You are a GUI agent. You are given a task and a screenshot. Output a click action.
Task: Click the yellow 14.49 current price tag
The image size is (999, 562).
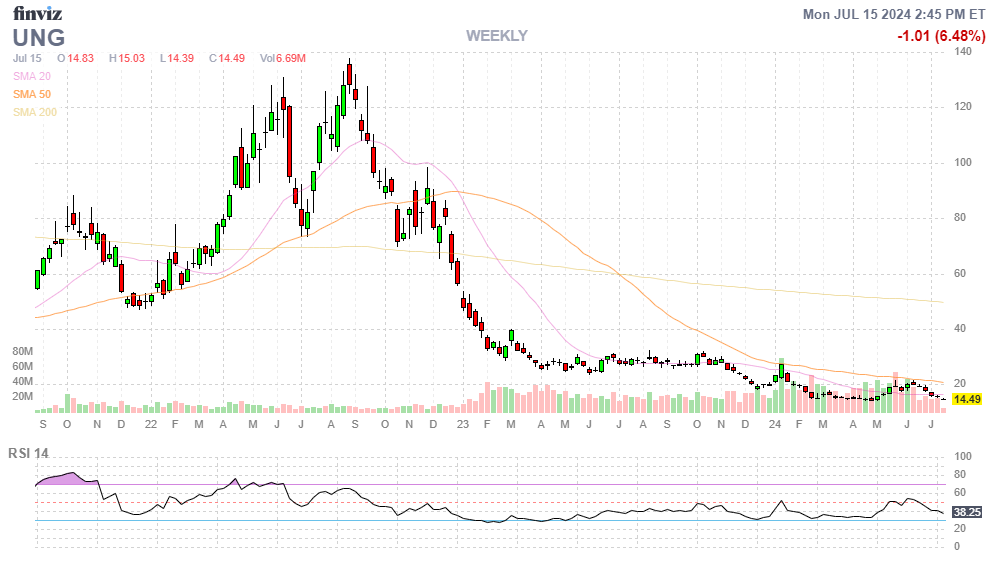(x=965, y=399)
